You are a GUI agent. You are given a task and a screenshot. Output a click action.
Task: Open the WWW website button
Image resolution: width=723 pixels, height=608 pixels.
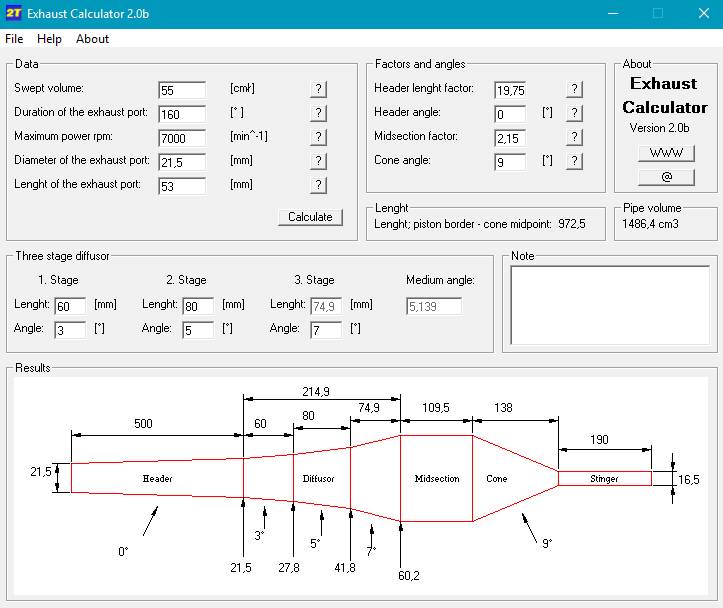[x=666, y=153]
